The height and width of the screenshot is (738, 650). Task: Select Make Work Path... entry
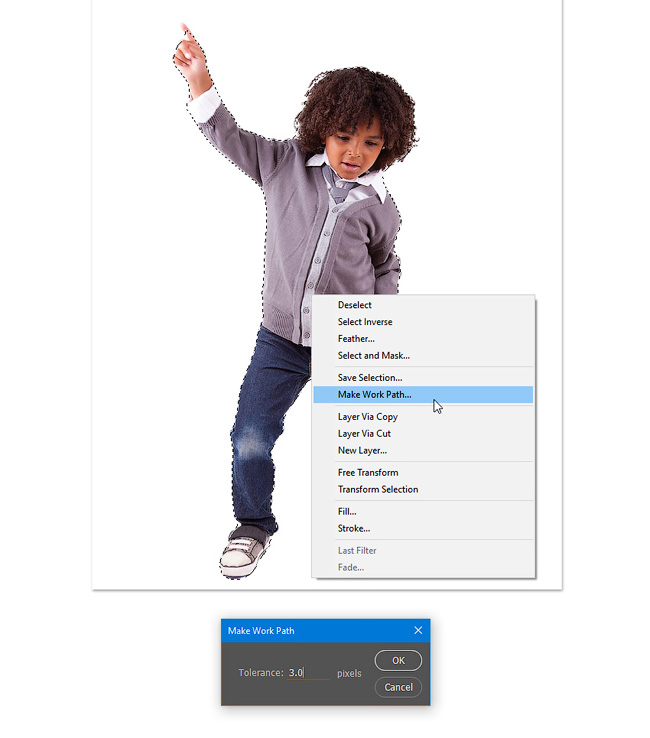(x=423, y=395)
